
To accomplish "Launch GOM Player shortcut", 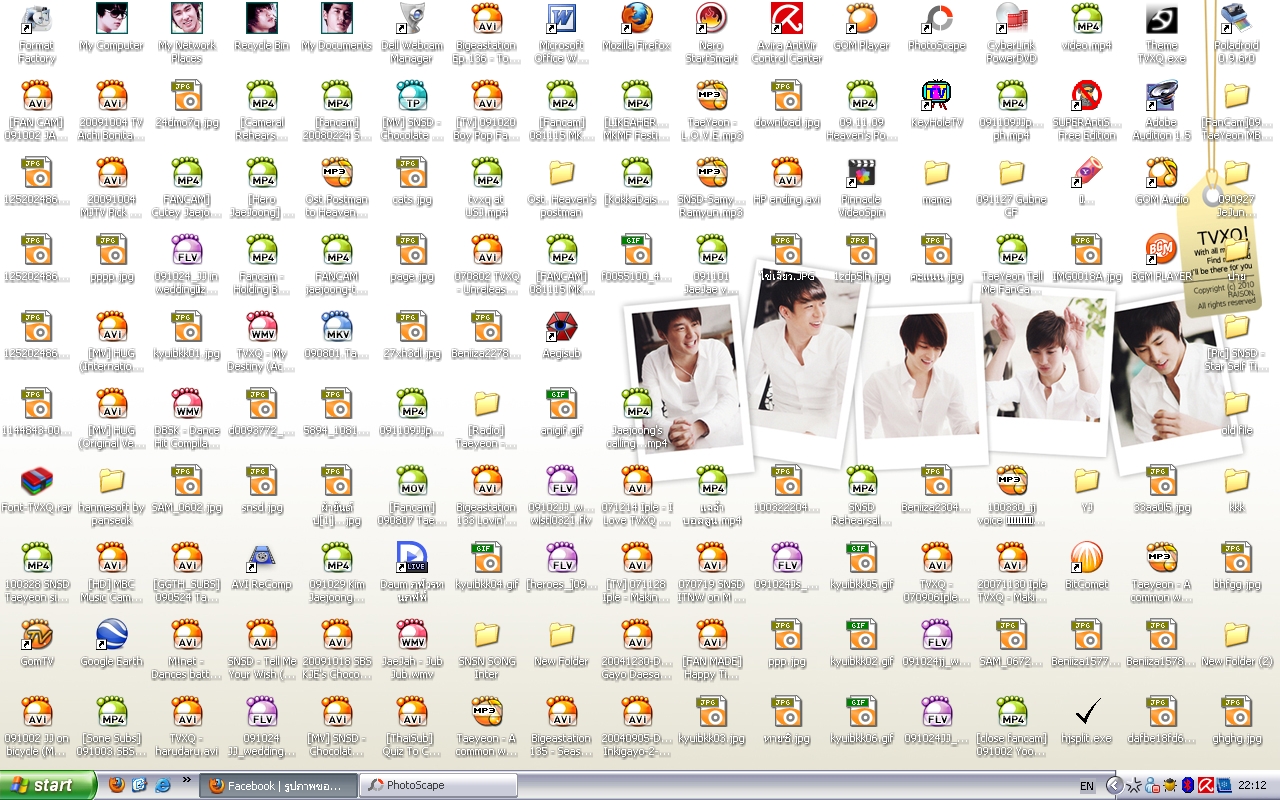I will [x=862, y=18].
